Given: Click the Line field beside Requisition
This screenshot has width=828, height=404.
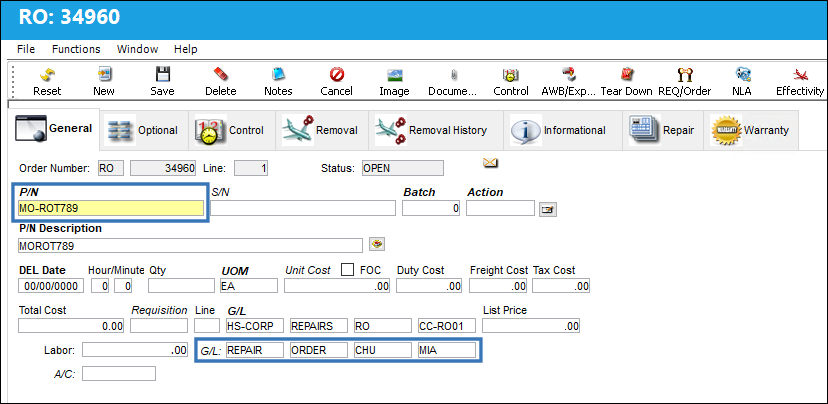Looking at the screenshot, I should click(207, 326).
